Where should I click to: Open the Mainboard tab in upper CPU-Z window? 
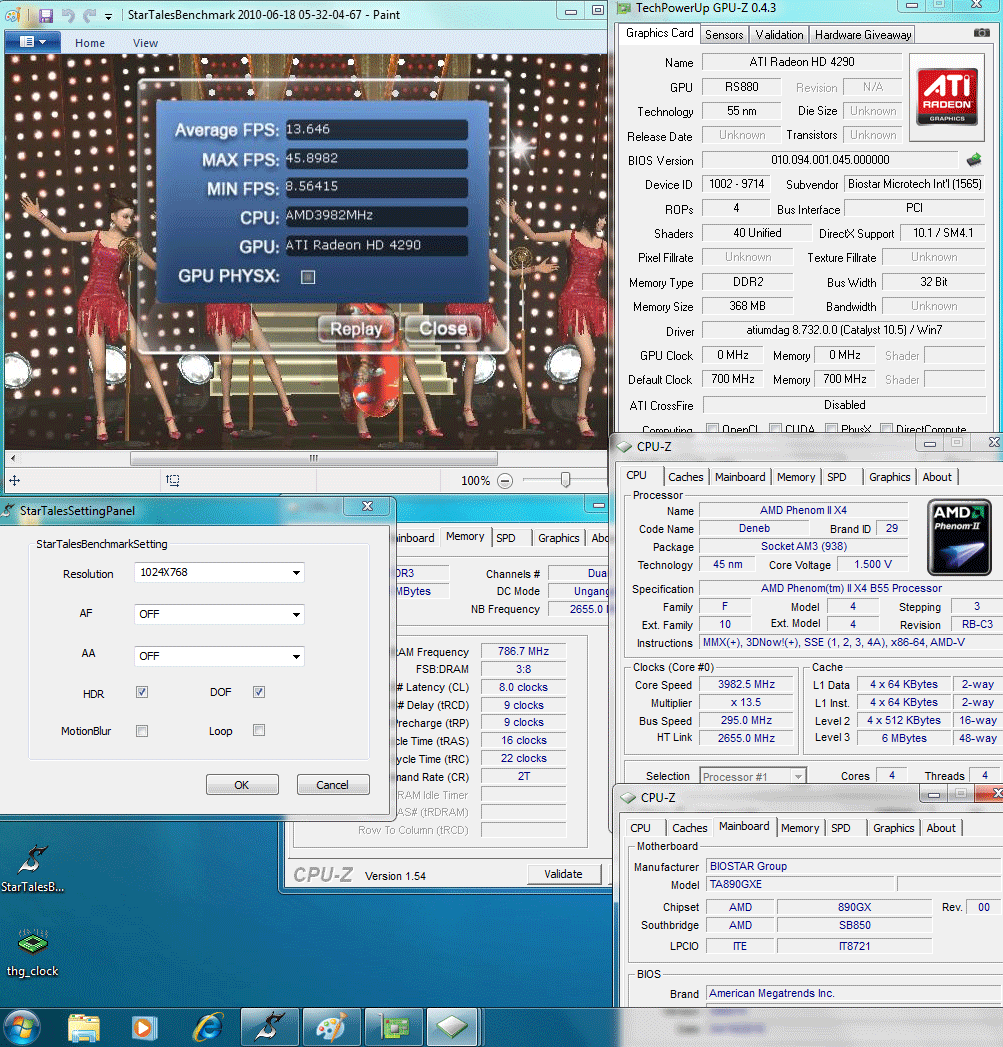[740, 477]
